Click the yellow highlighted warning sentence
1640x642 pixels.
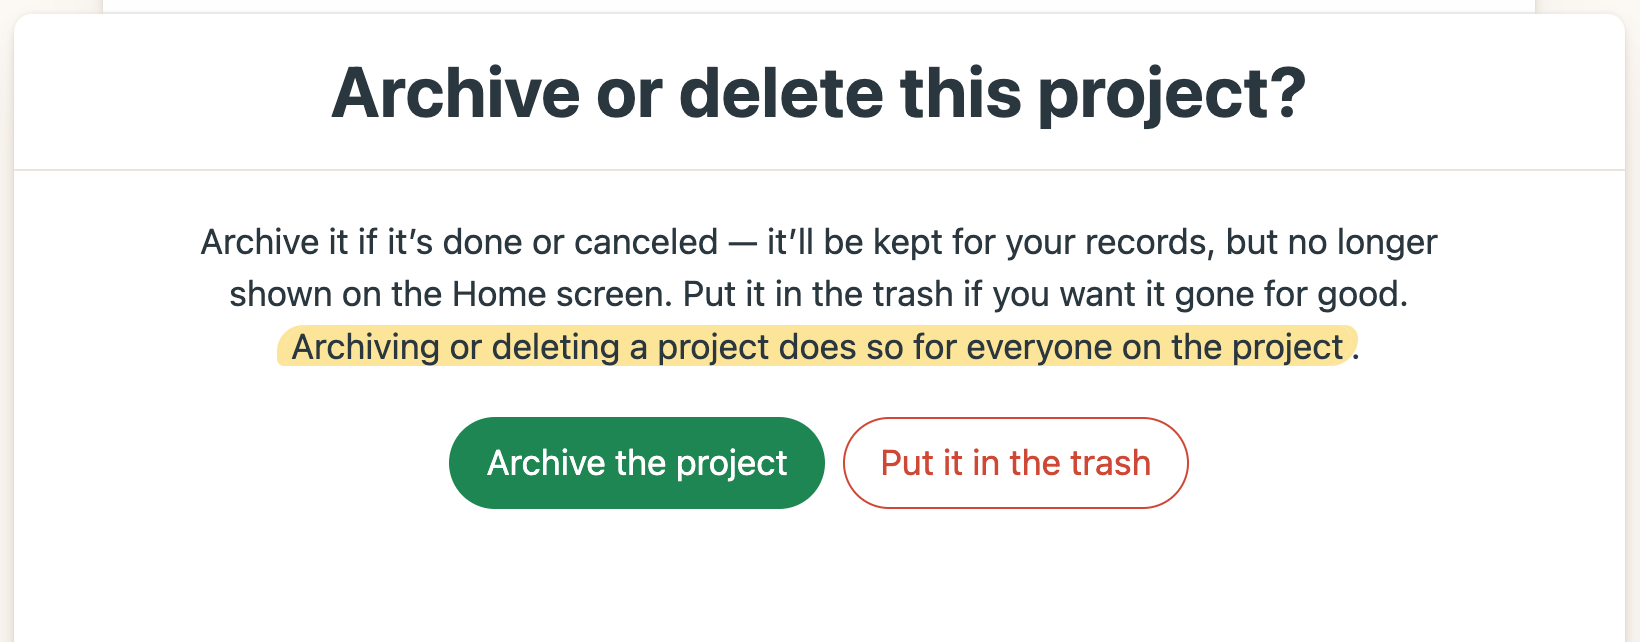tap(816, 347)
